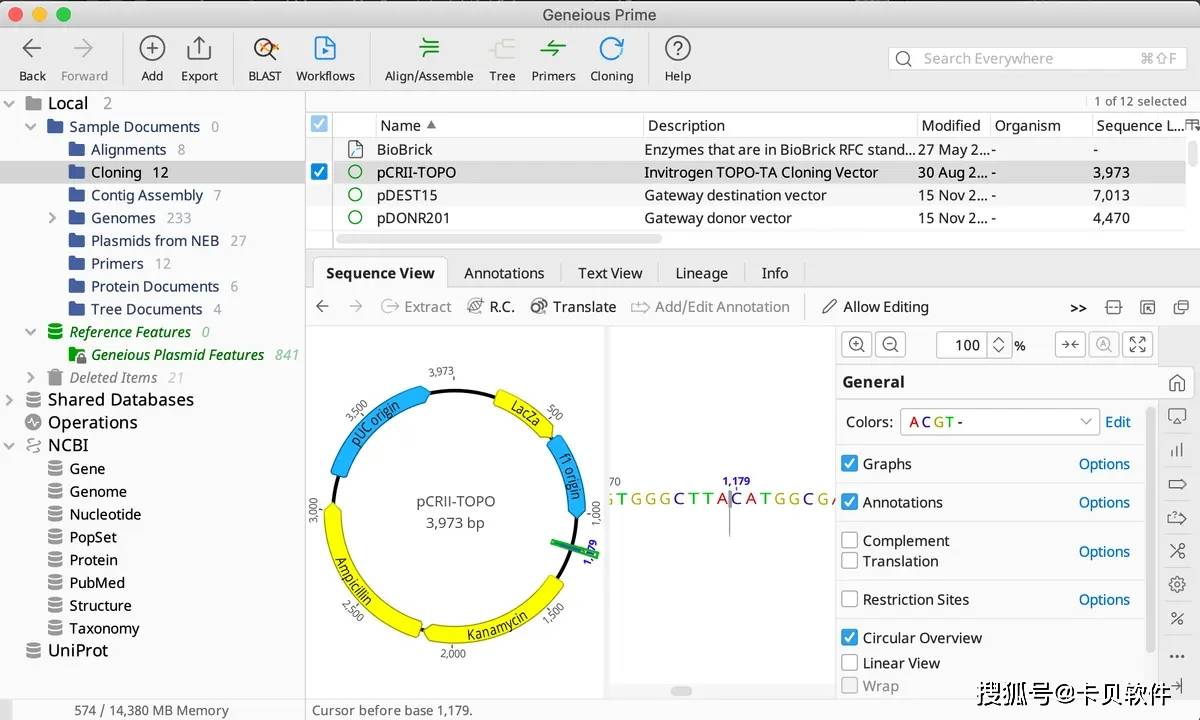Open Complement Translation Options link
Screen dimensions: 1200x720
coord(1104,551)
